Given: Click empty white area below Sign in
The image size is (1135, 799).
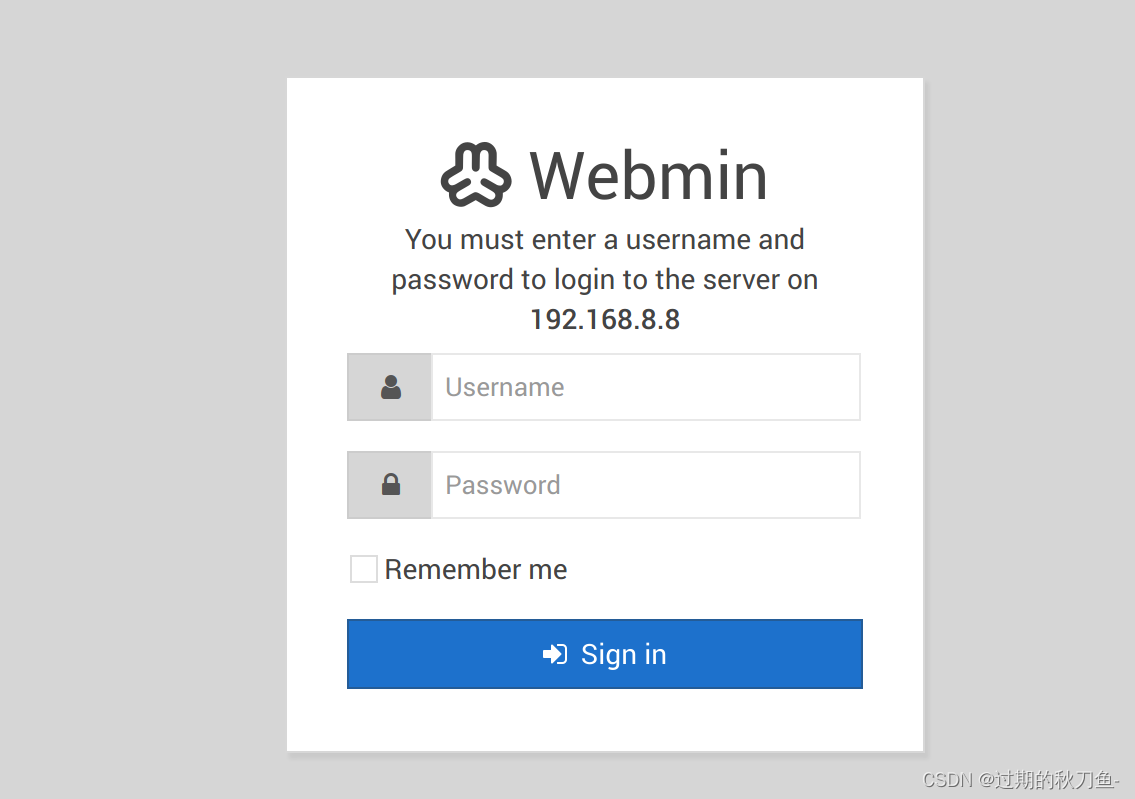Looking at the screenshot, I should pyautogui.click(x=604, y=720).
